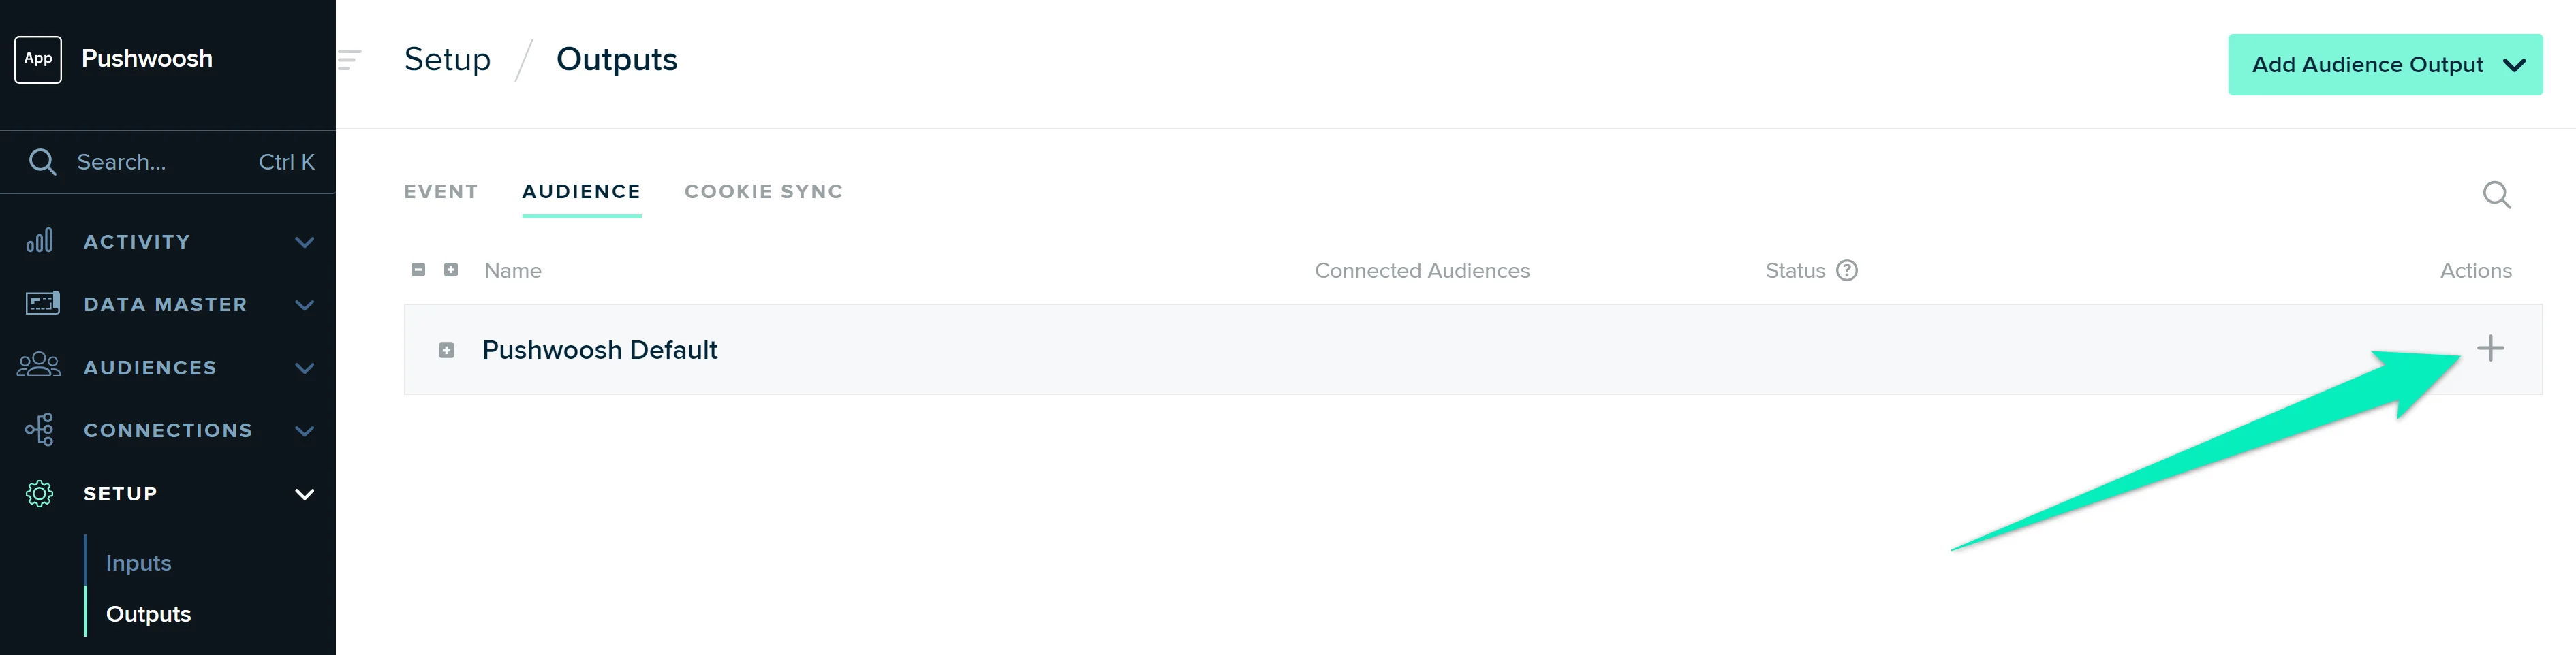Click the Status help question mark icon
This screenshot has width=2576, height=655.
coord(1847,271)
